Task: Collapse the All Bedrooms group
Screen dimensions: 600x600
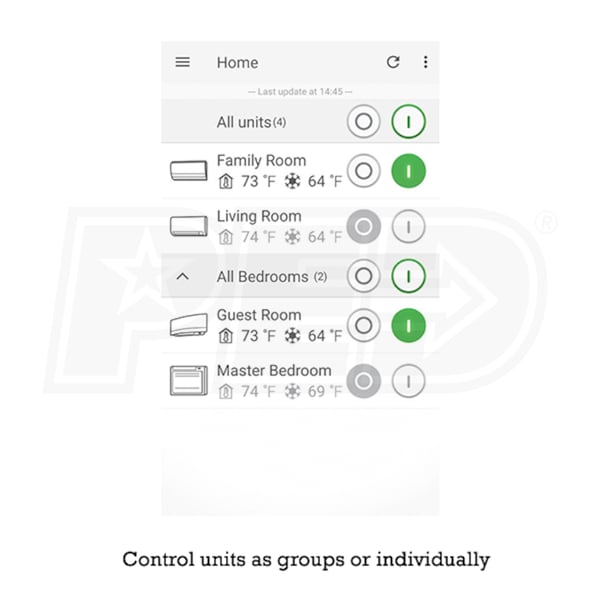Action: click(x=182, y=276)
